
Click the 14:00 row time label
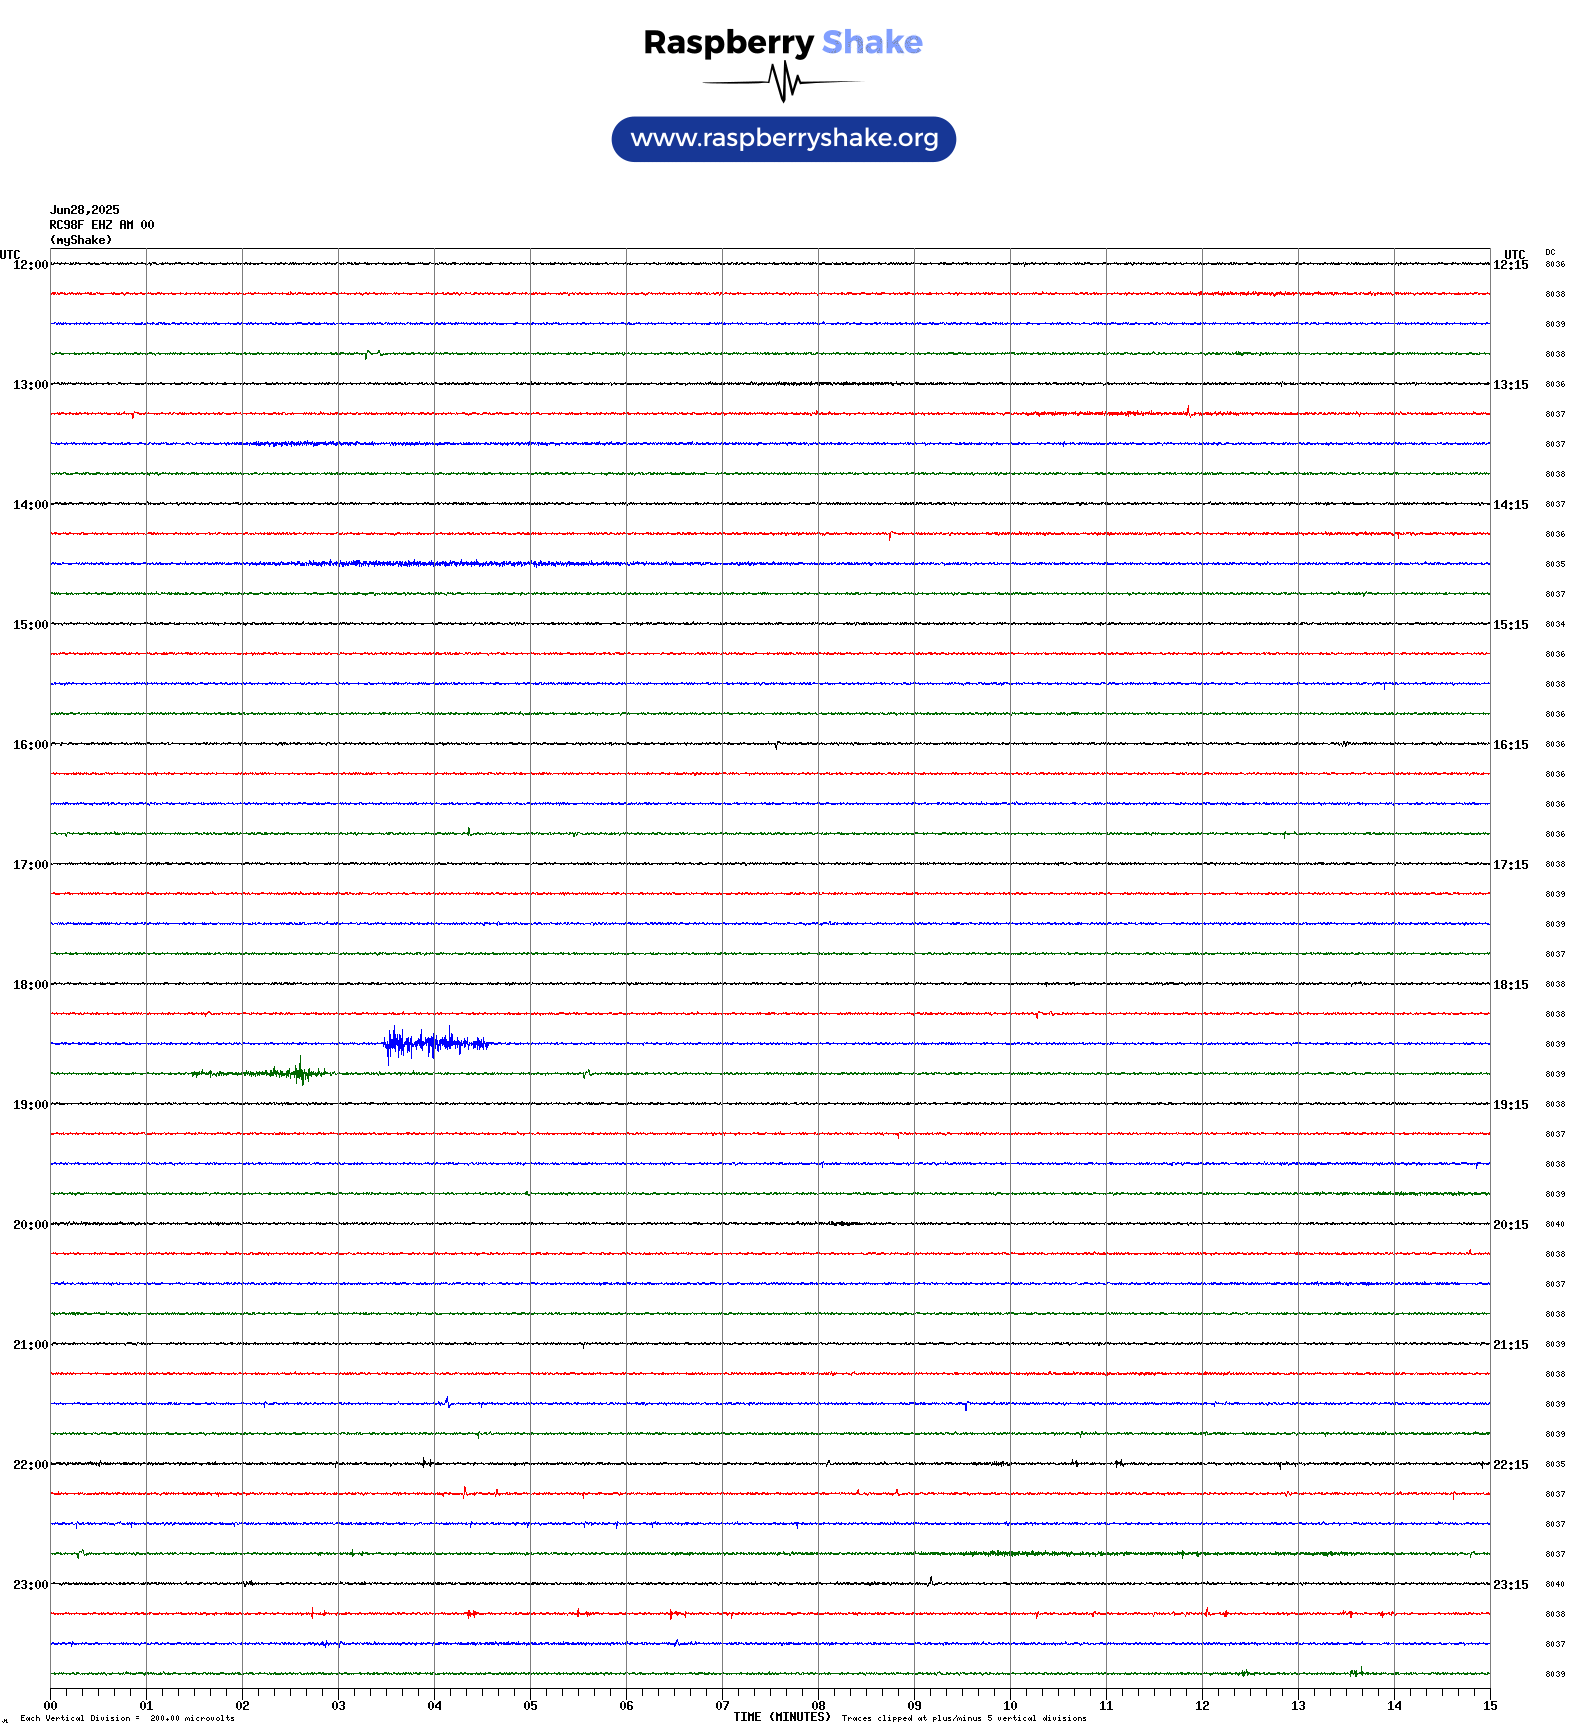pyautogui.click(x=30, y=505)
